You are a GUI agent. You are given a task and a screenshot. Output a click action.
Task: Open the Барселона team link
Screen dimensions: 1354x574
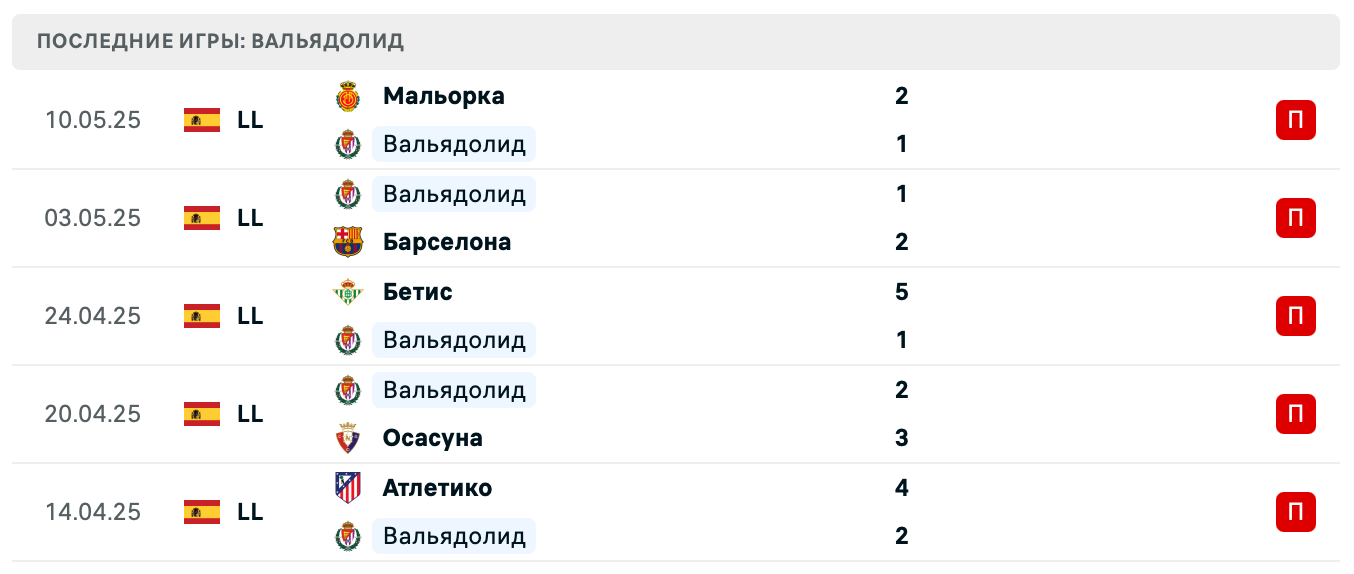[446, 242]
